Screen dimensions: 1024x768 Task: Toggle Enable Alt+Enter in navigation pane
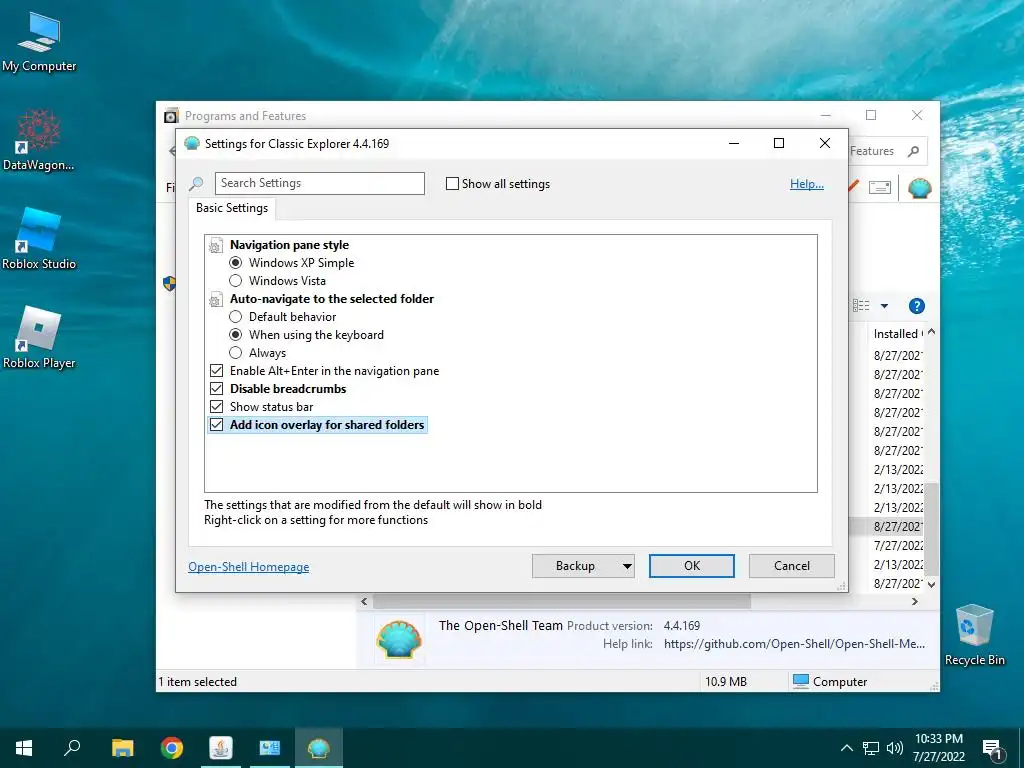click(x=216, y=370)
